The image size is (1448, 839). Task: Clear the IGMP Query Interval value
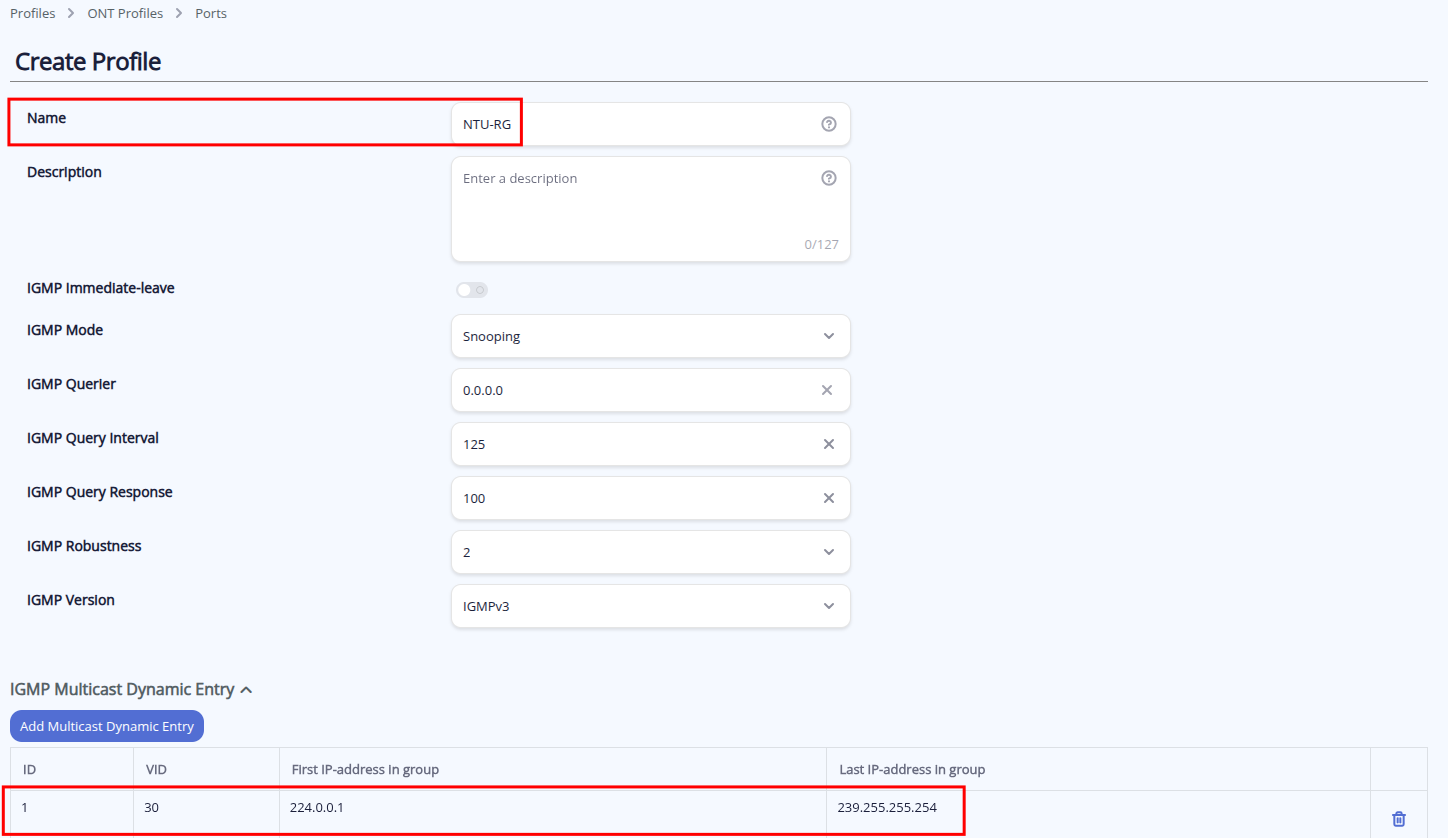click(828, 444)
